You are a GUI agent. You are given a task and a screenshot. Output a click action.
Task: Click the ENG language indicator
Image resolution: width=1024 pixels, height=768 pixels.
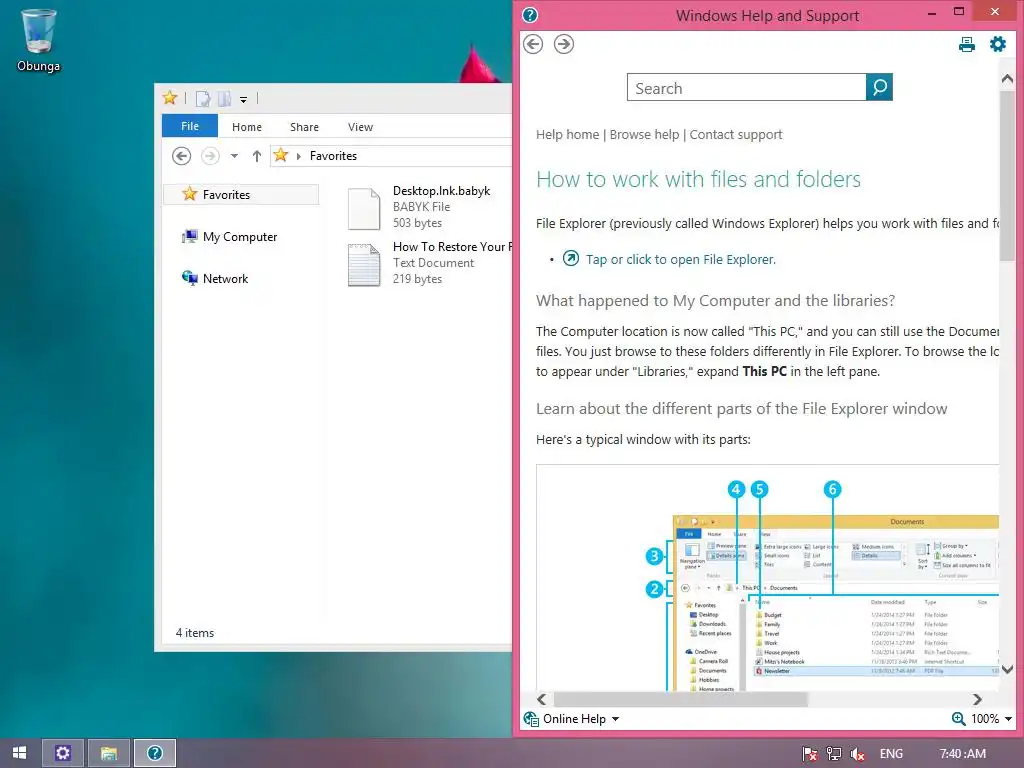click(891, 754)
